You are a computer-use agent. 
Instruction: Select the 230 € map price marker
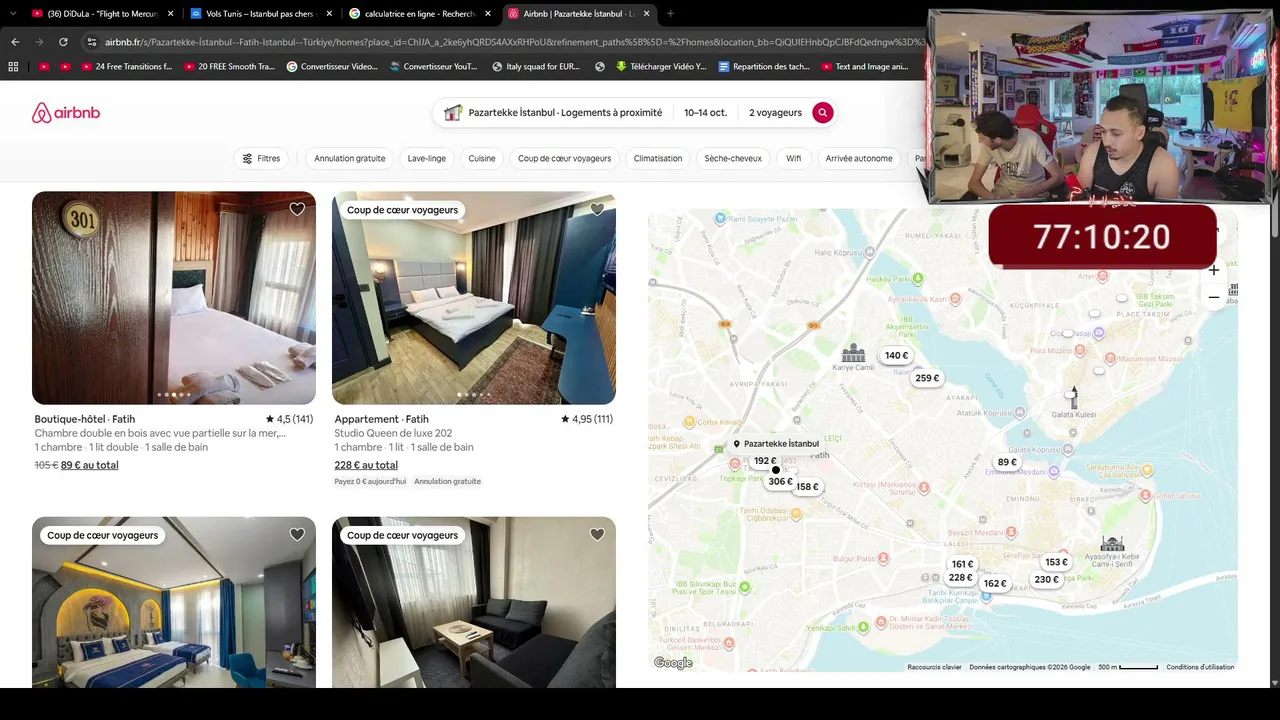coord(1046,580)
